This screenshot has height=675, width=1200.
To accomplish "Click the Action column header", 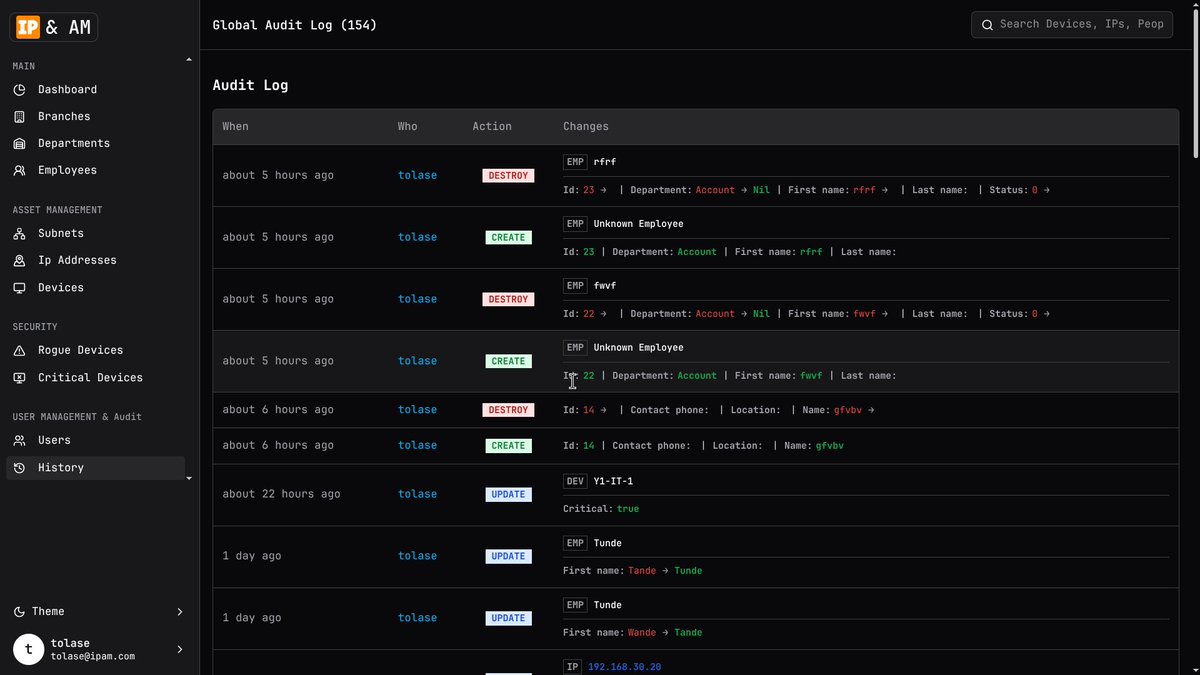I will click(x=492, y=127).
